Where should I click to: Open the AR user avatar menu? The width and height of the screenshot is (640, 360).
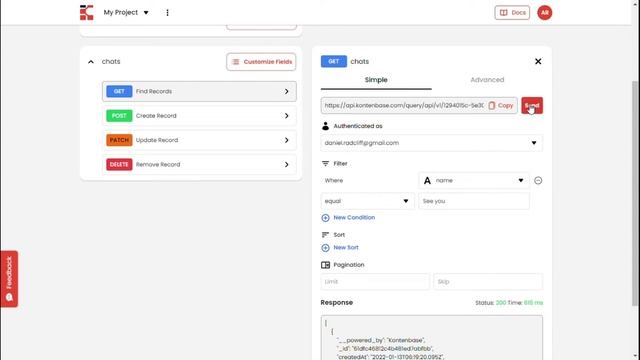(544, 13)
